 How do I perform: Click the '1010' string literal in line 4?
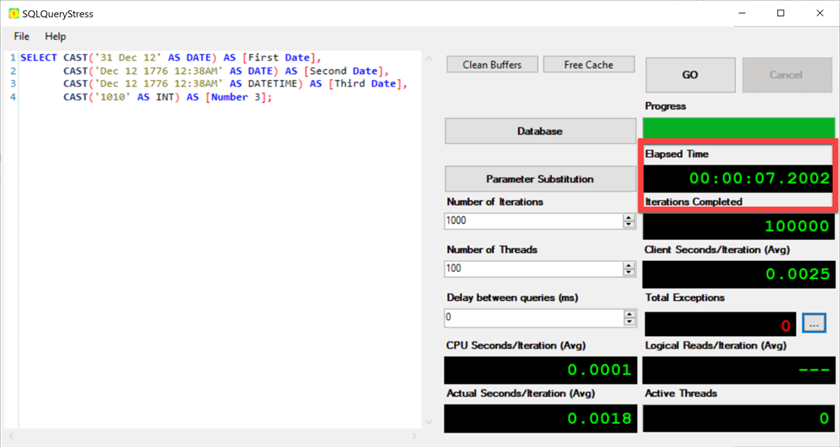click(112, 97)
